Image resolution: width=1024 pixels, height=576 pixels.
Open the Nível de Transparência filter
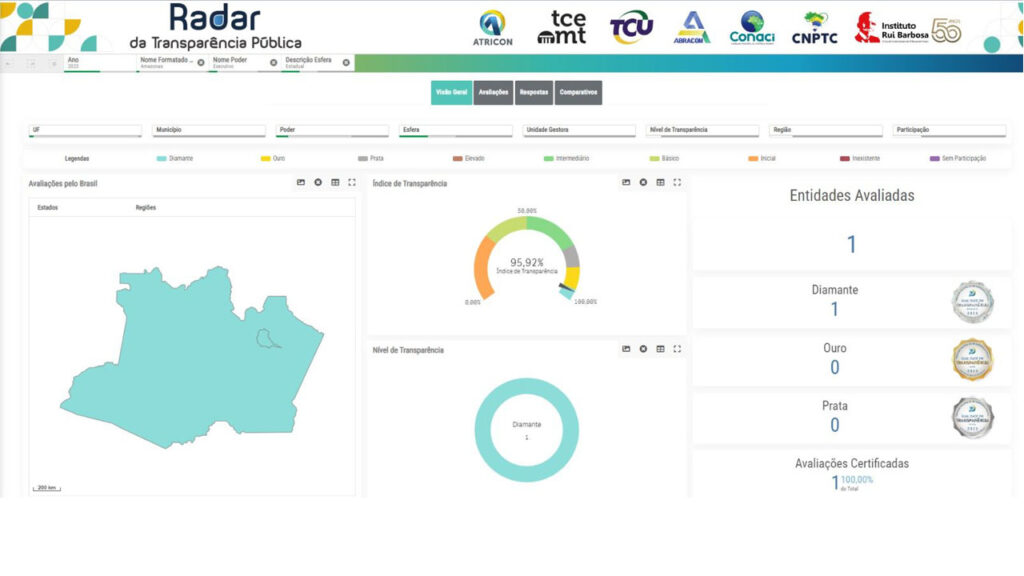pos(702,130)
